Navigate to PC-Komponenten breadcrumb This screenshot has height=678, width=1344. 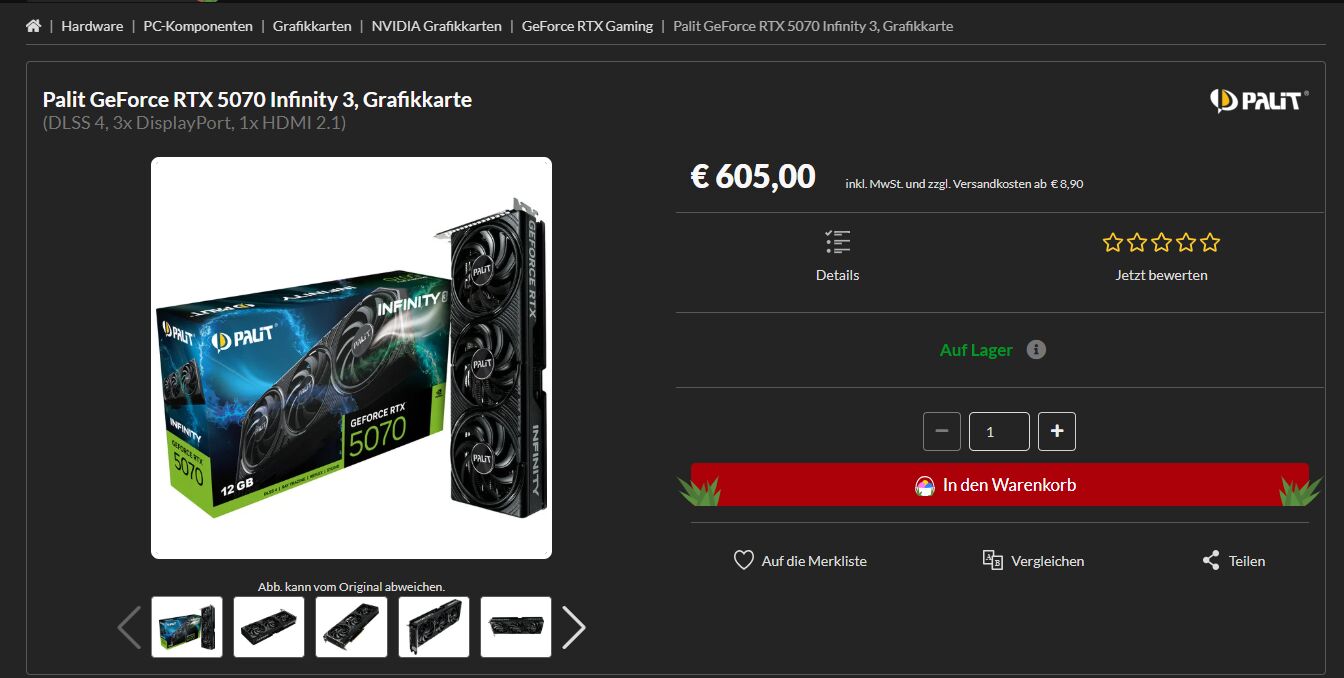click(198, 26)
